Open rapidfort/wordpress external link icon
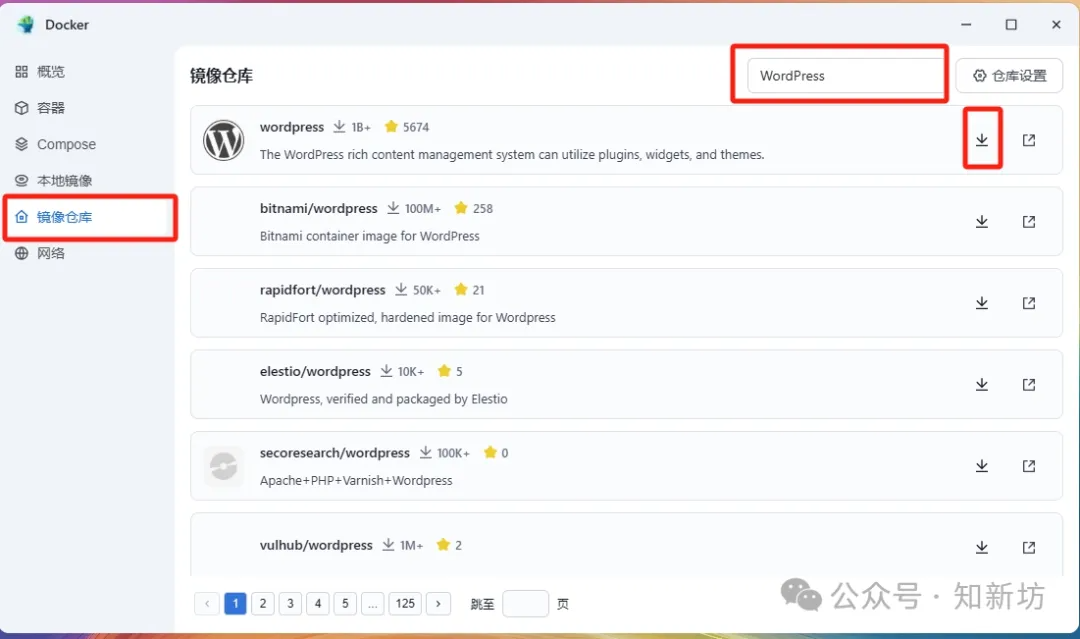The image size is (1080, 639). [x=1028, y=303]
